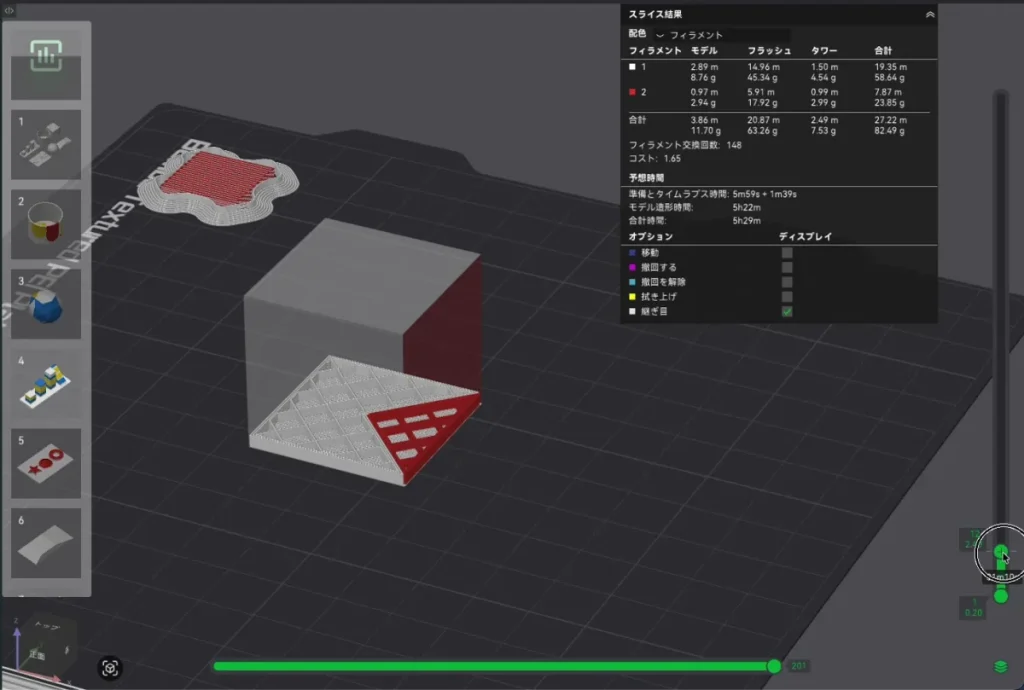Click the モデル column header
This screenshot has width=1024, height=690.
point(704,50)
